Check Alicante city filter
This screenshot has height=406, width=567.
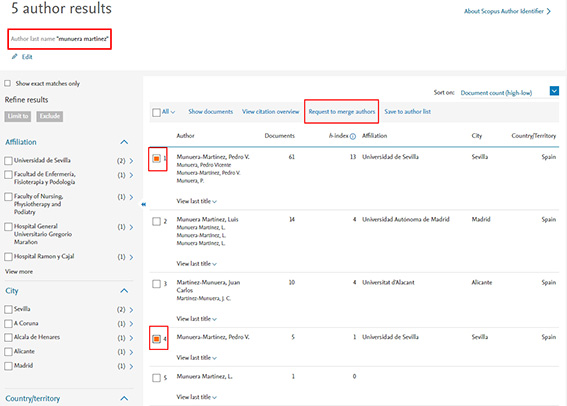click(8, 352)
